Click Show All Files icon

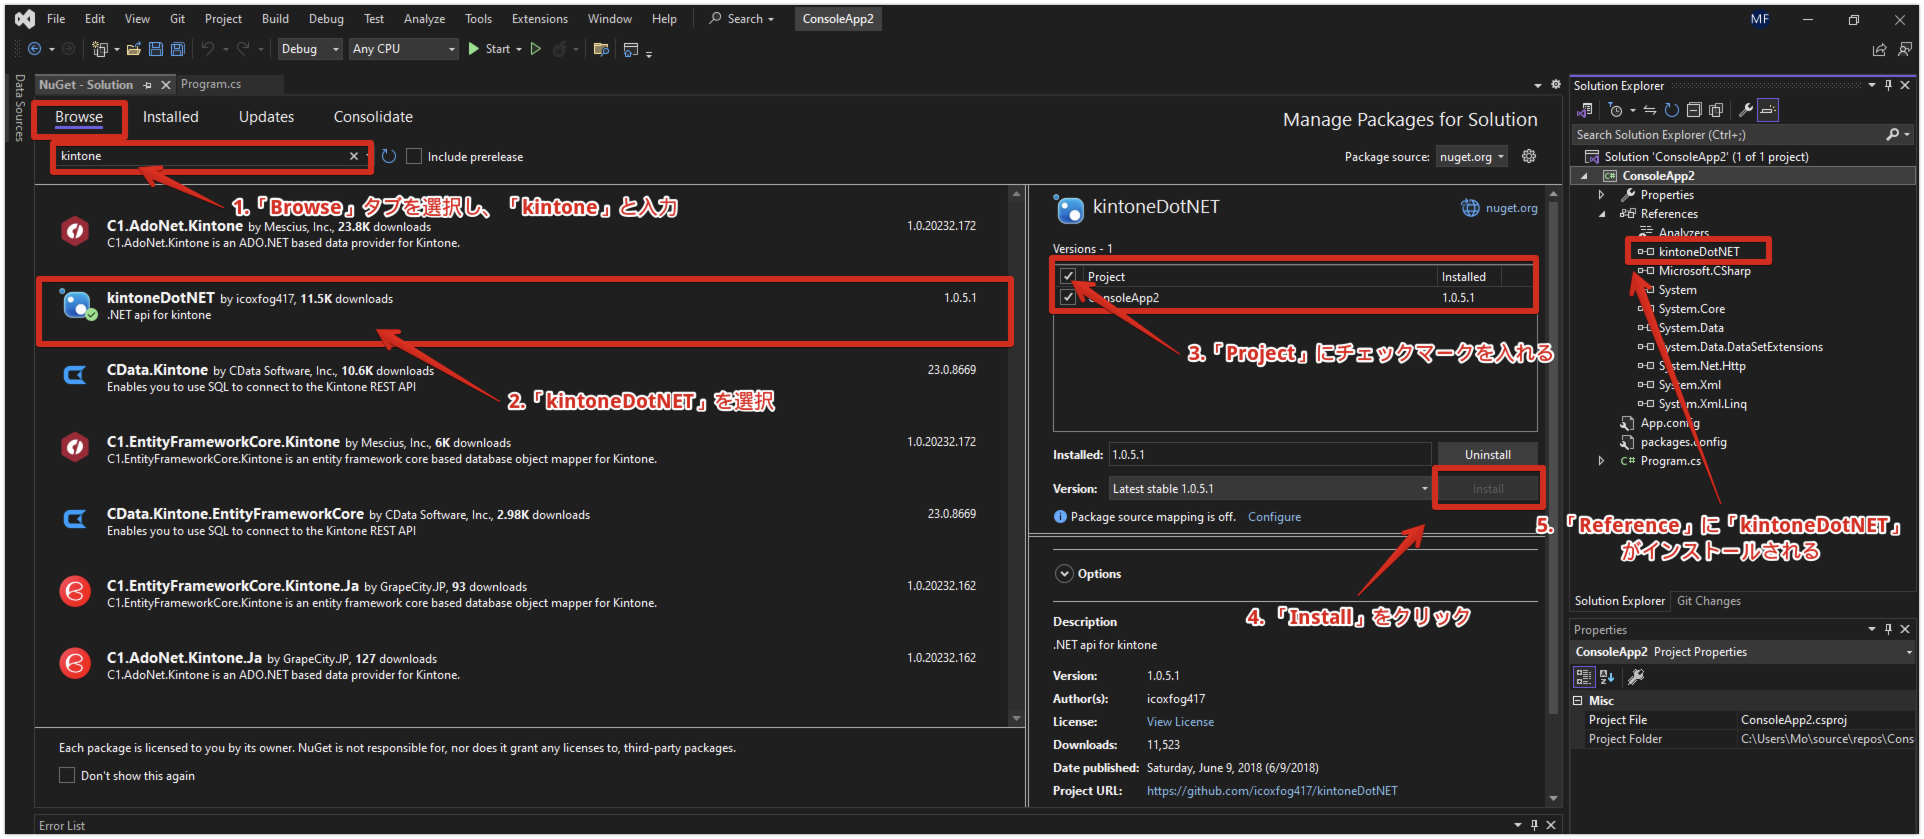coord(1716,110)
